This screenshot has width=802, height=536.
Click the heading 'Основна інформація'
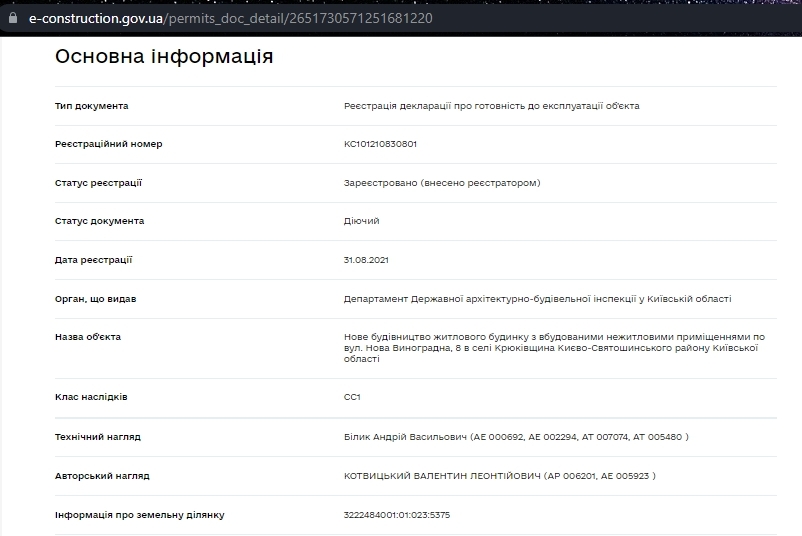coord(164,56)
